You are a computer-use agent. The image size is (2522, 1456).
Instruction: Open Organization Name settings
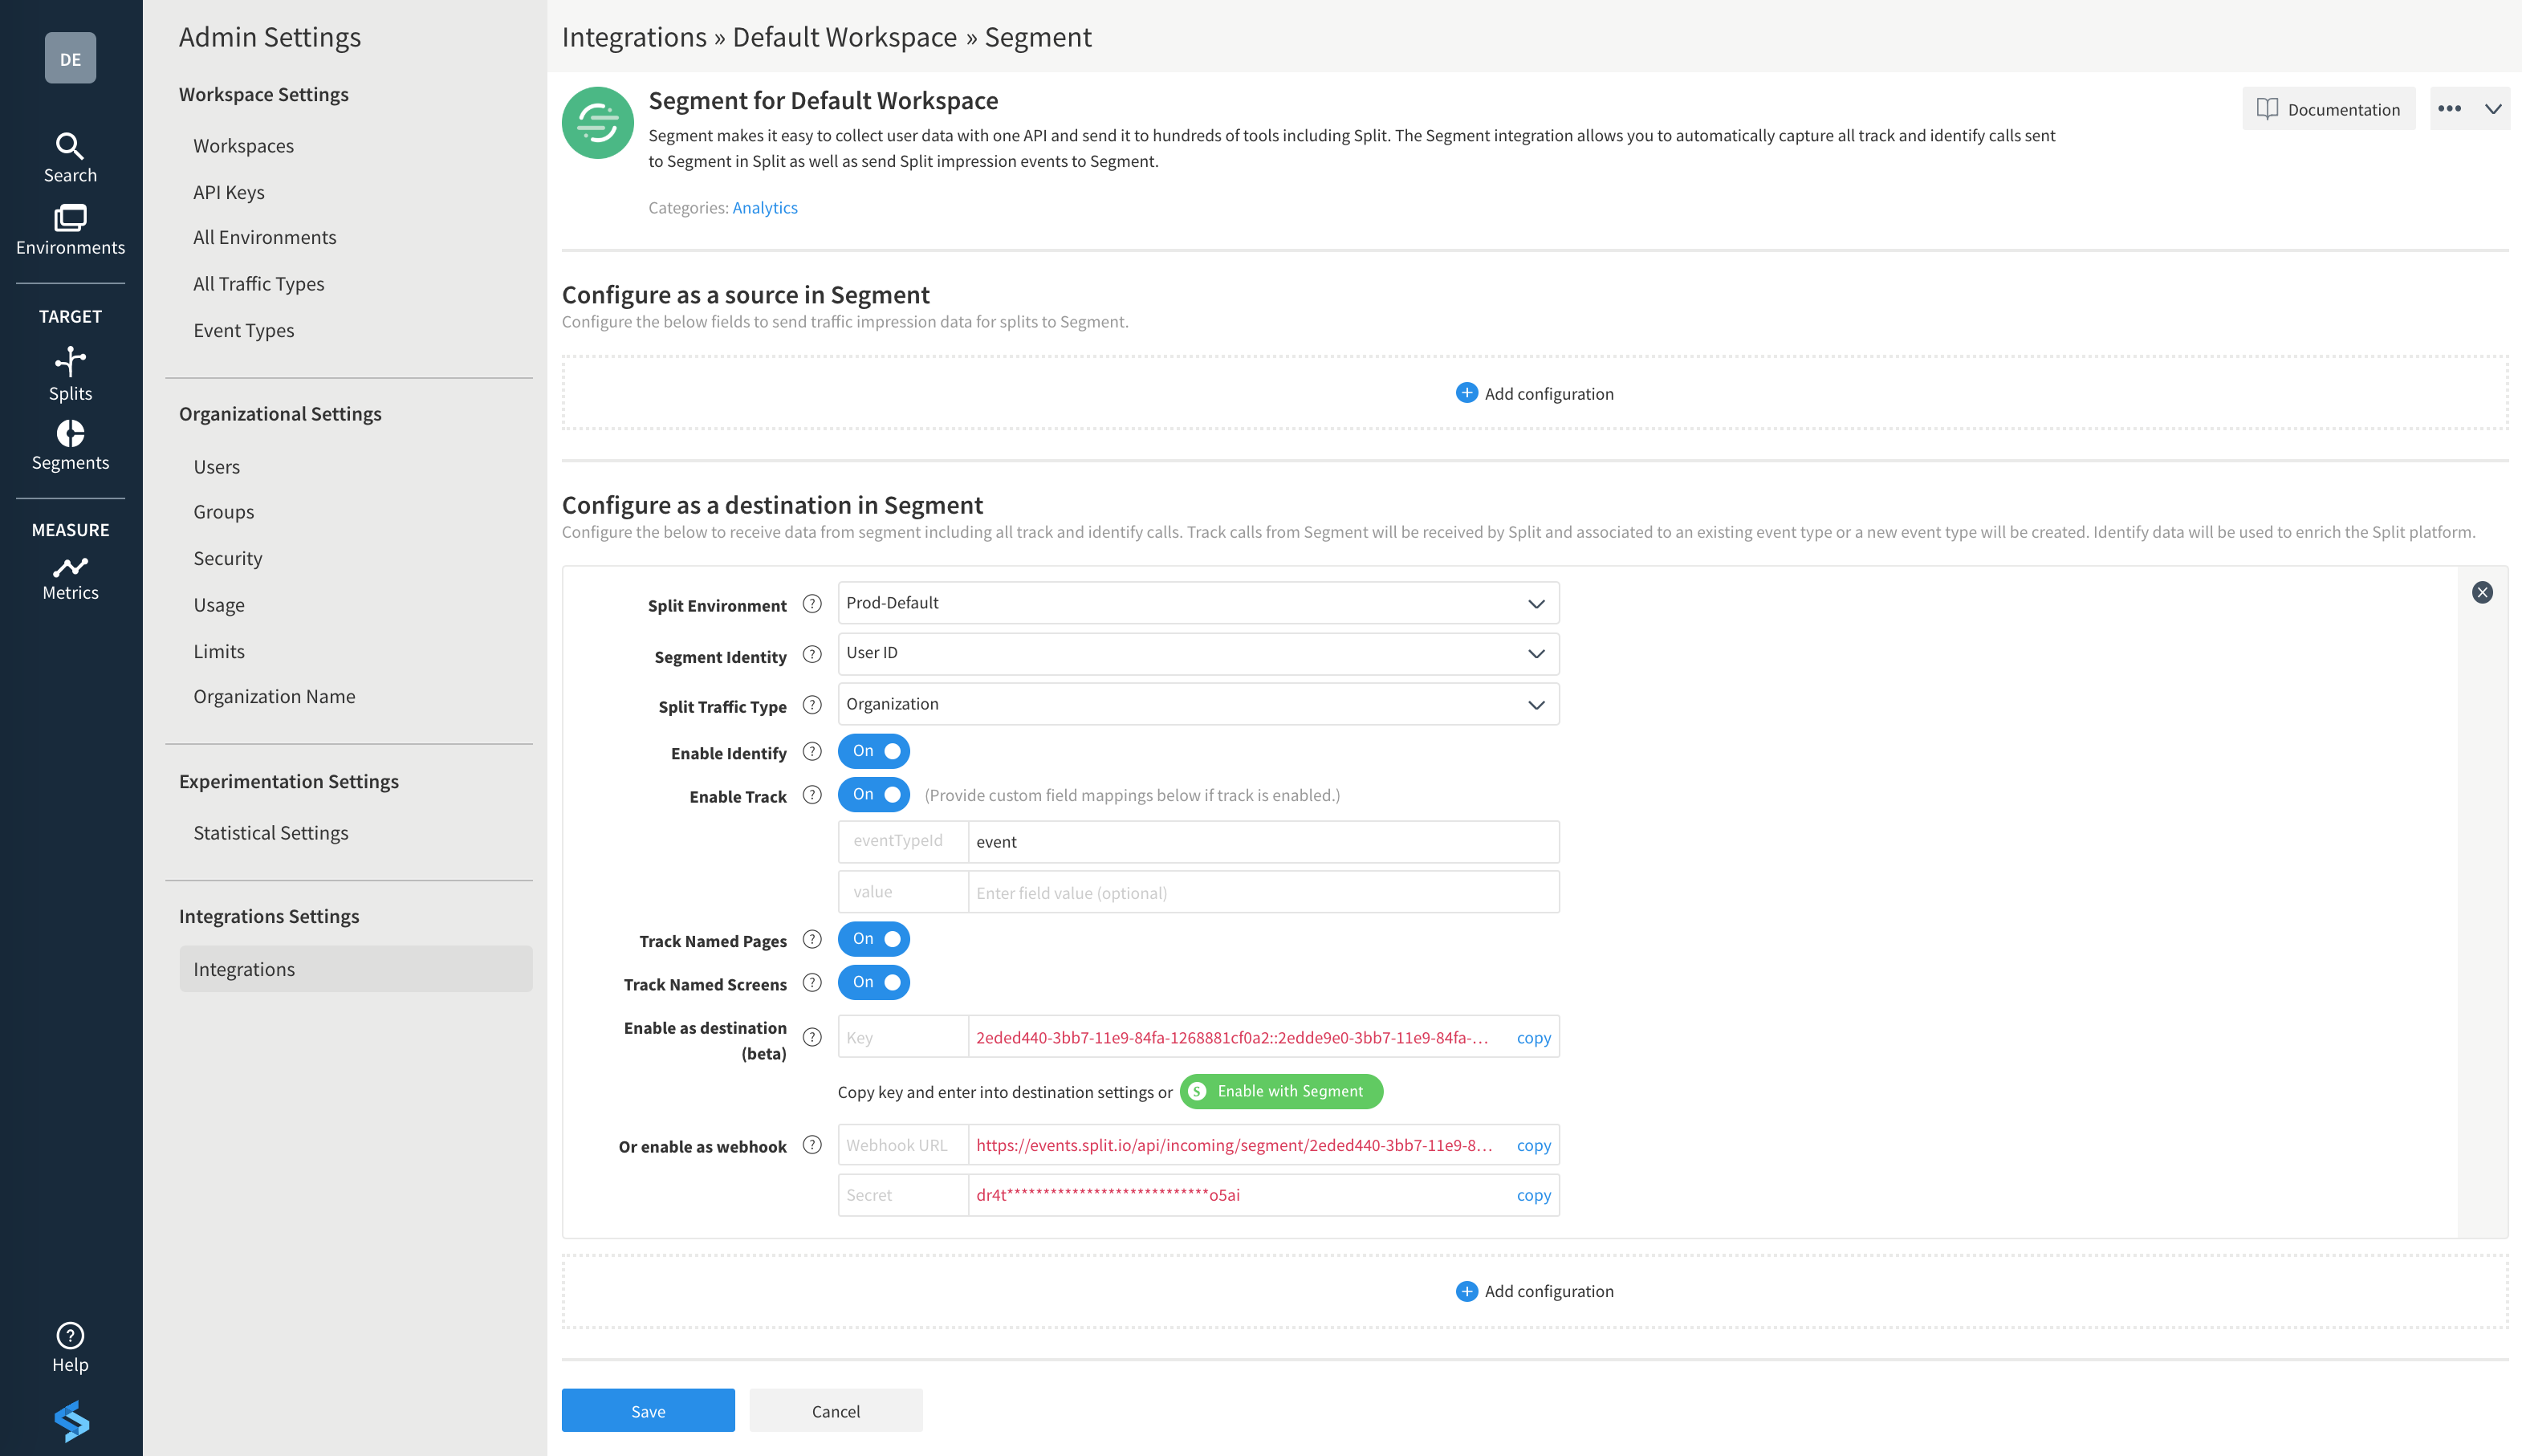[274, 696]
